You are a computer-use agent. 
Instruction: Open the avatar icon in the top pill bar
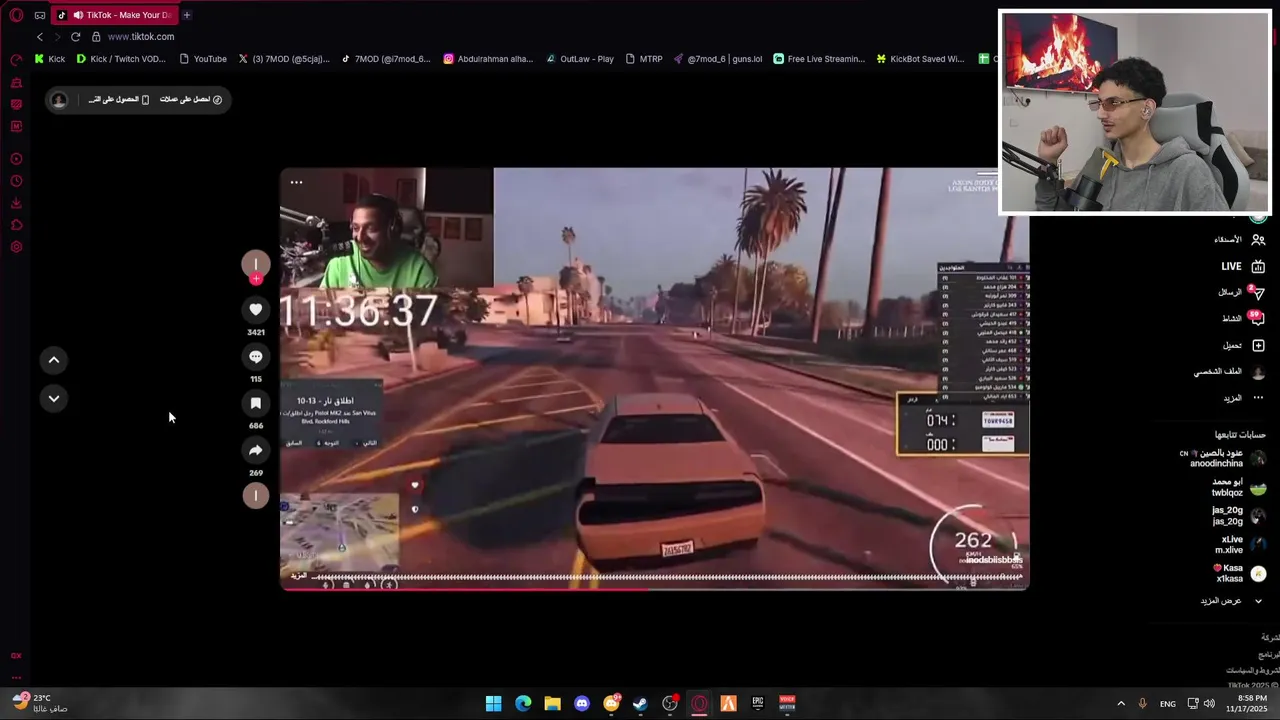(59, 100)
